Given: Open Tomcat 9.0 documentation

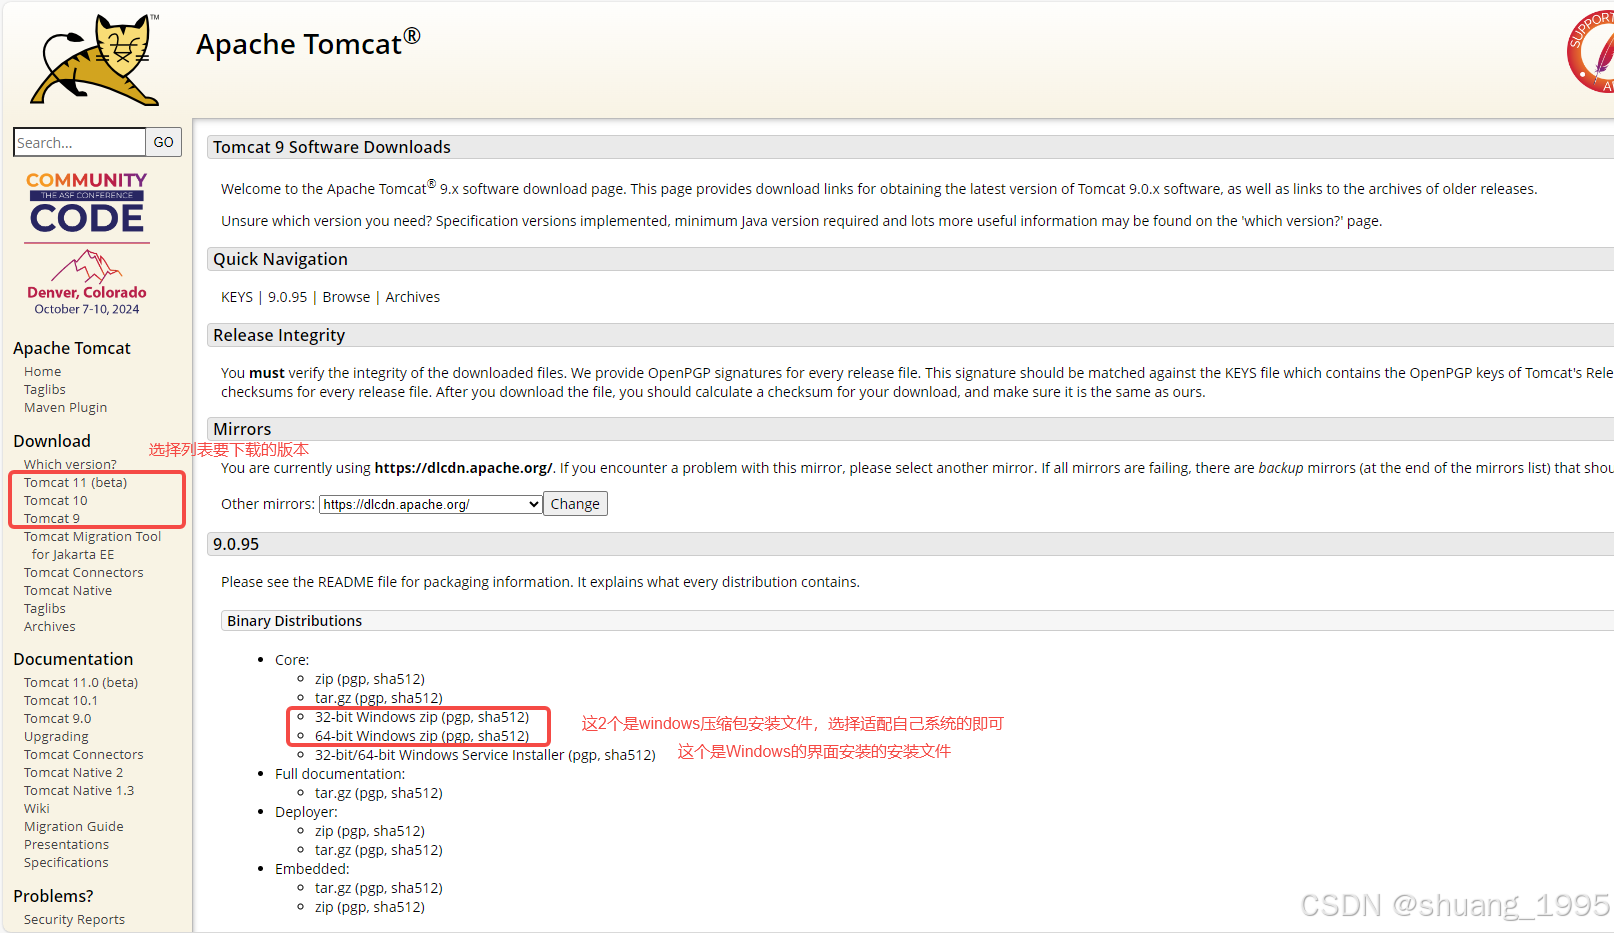Looking at the screenshot, I should pos(57,718).
